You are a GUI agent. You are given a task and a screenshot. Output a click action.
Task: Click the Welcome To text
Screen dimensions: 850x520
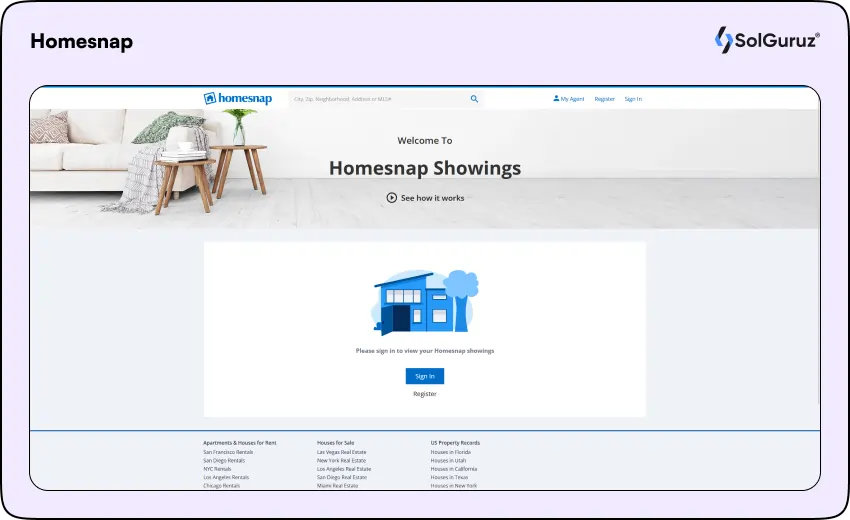tap(425, 140)
